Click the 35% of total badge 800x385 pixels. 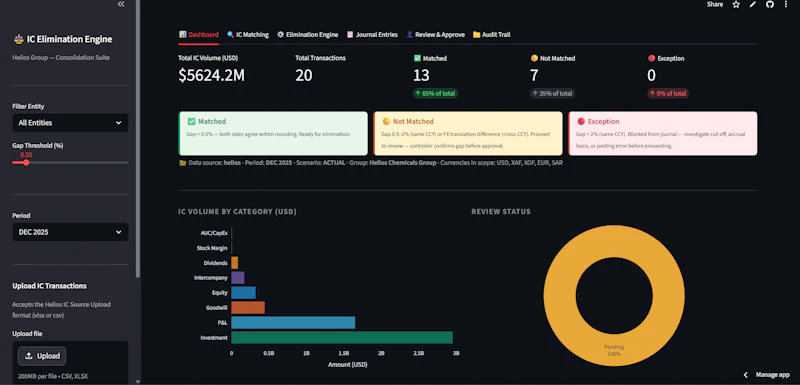coord(553,93)
